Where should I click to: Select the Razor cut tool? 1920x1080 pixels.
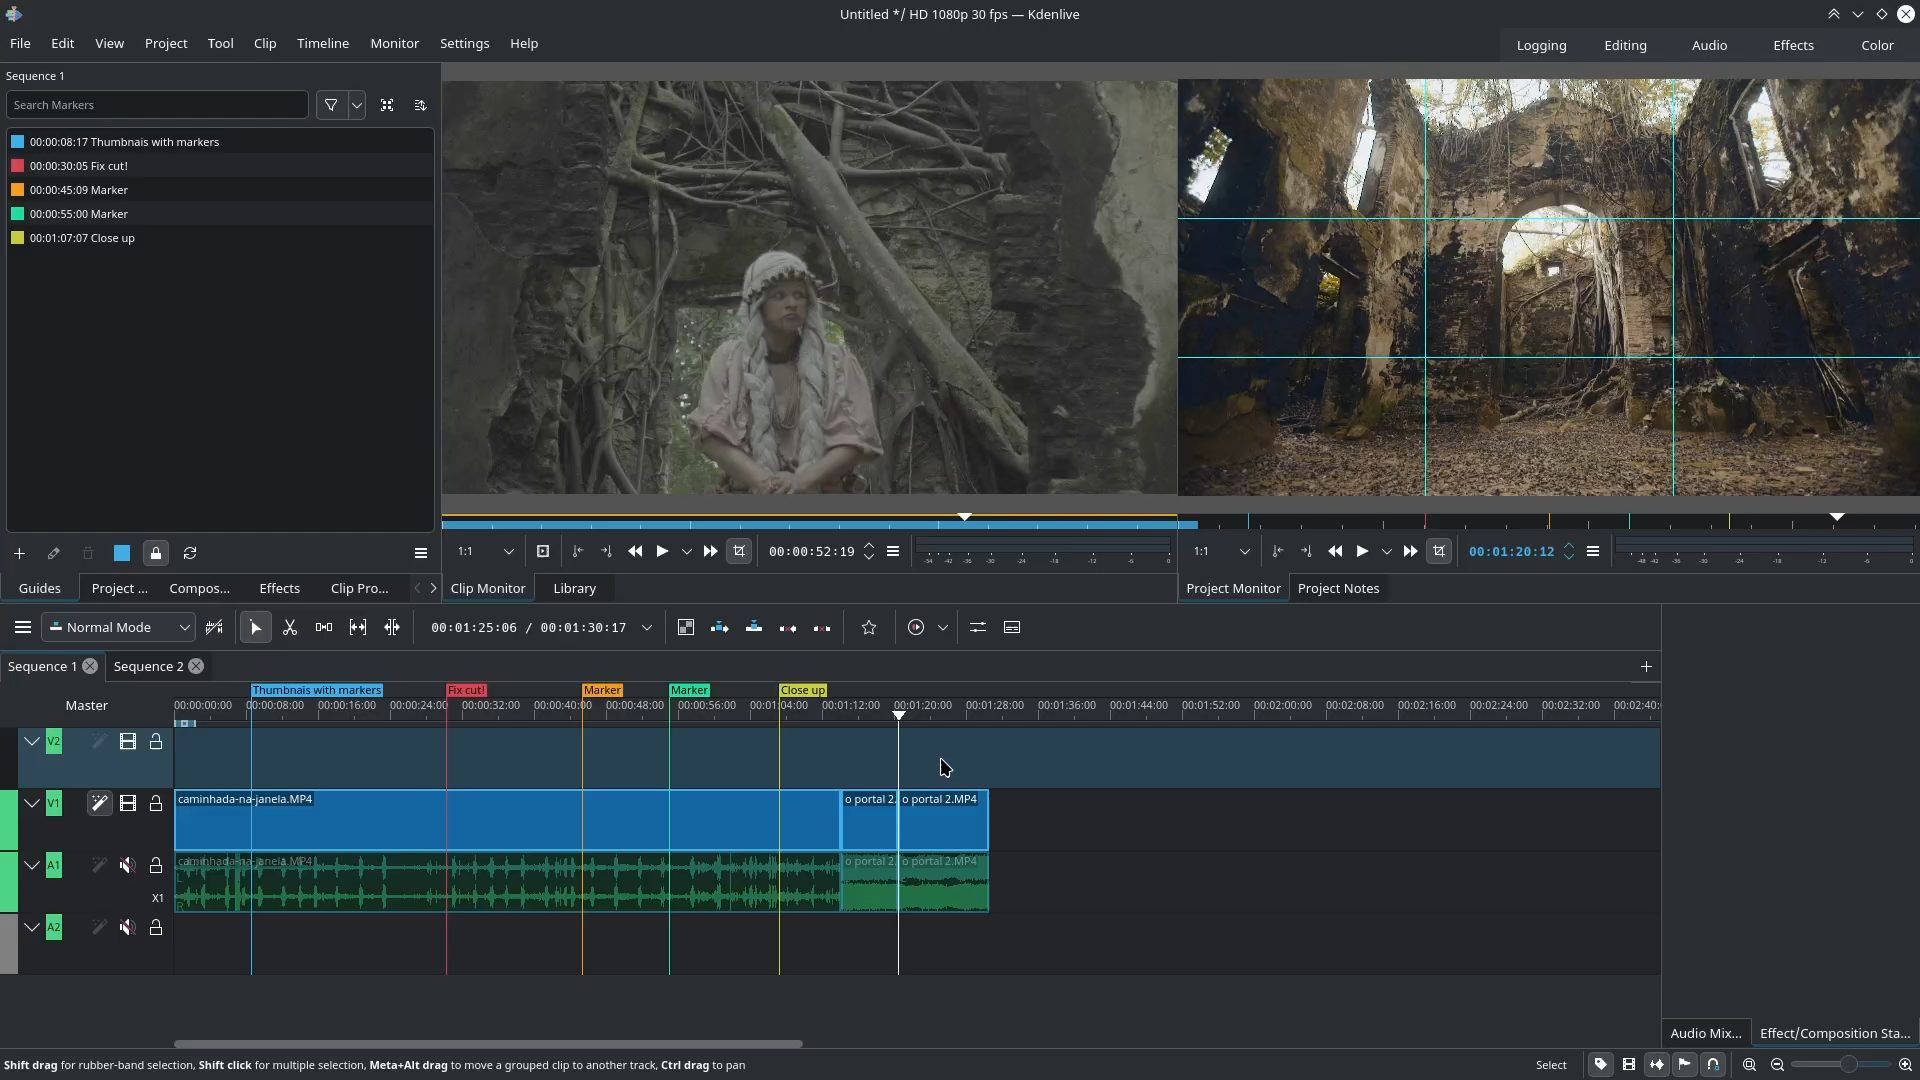[x=290, y=628]
